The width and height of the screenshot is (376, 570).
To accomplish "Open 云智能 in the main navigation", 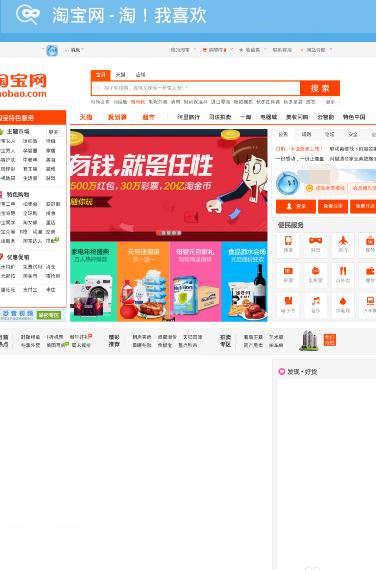I will pos(325,117).
